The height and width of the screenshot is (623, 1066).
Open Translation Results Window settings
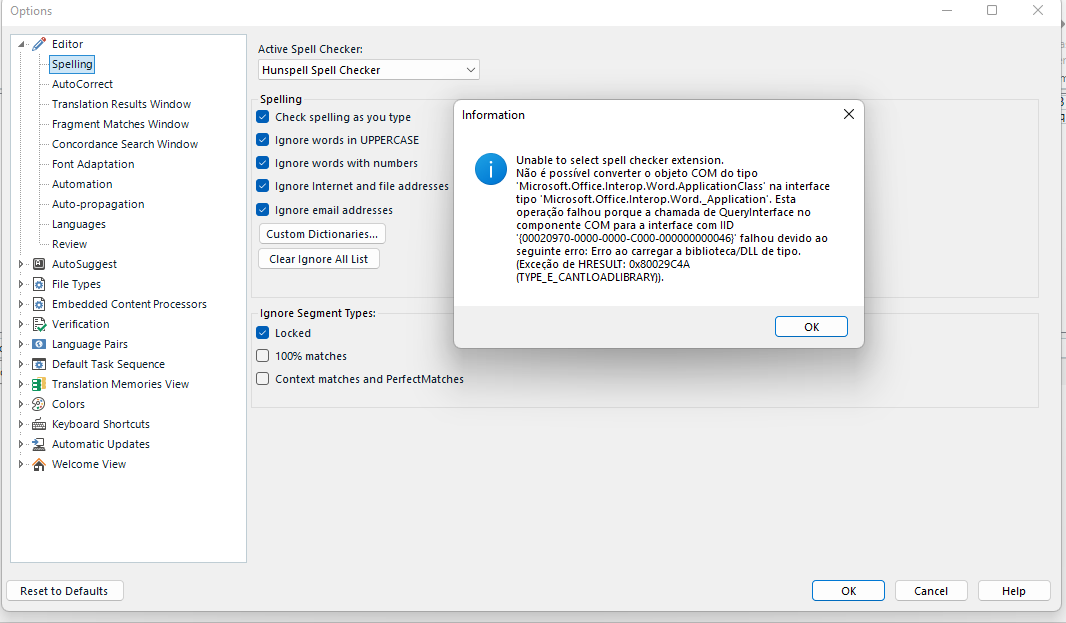click(122, 104)
